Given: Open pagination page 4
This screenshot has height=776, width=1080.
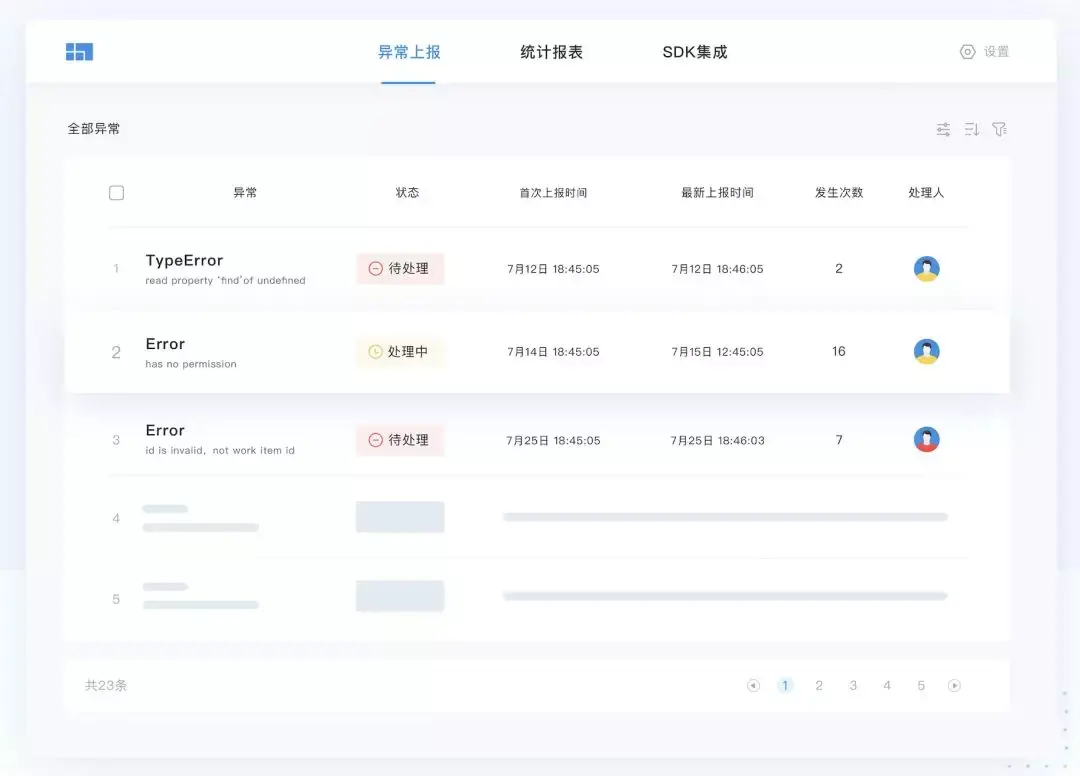Looking at the screenshot, I should (x=886, y=685).
